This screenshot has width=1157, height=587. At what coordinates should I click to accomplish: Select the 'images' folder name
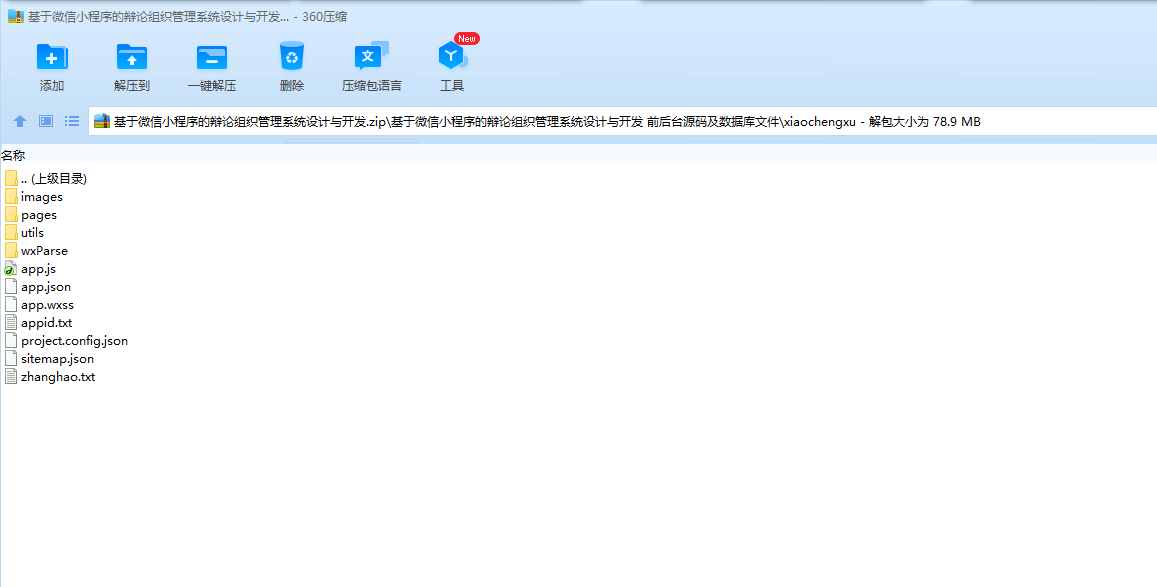tap(42, 197)
